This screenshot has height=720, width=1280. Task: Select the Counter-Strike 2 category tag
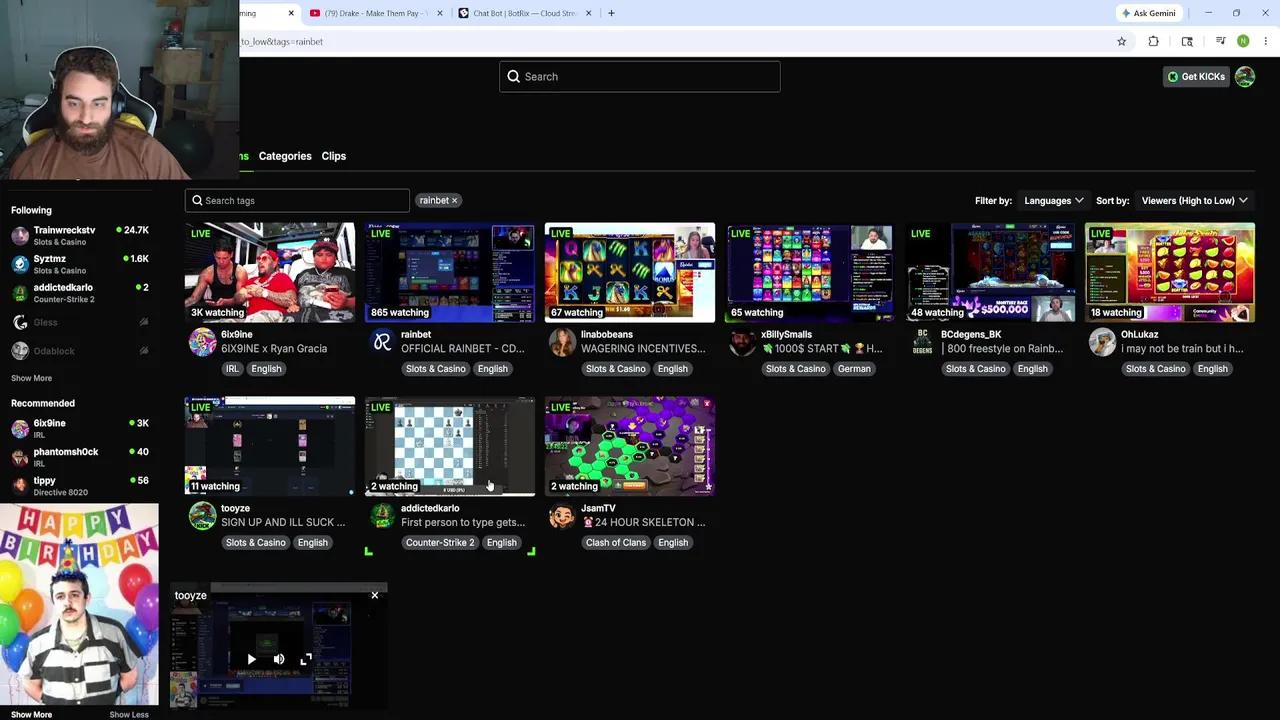click(440, 543)
